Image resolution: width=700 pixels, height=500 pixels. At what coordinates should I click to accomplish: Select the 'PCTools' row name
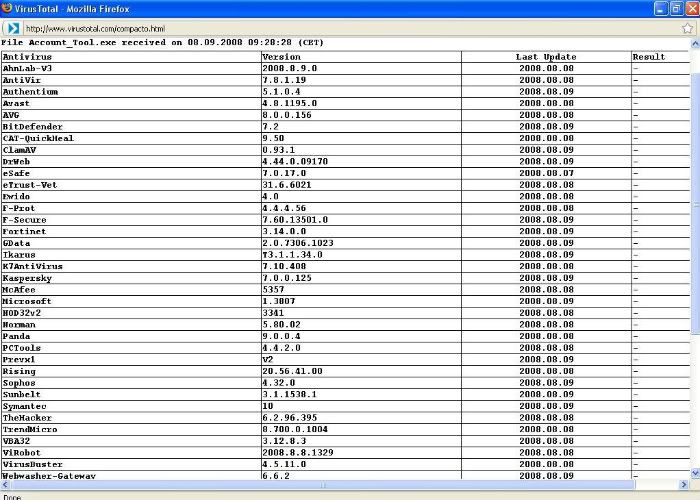[x=21, y=348]
